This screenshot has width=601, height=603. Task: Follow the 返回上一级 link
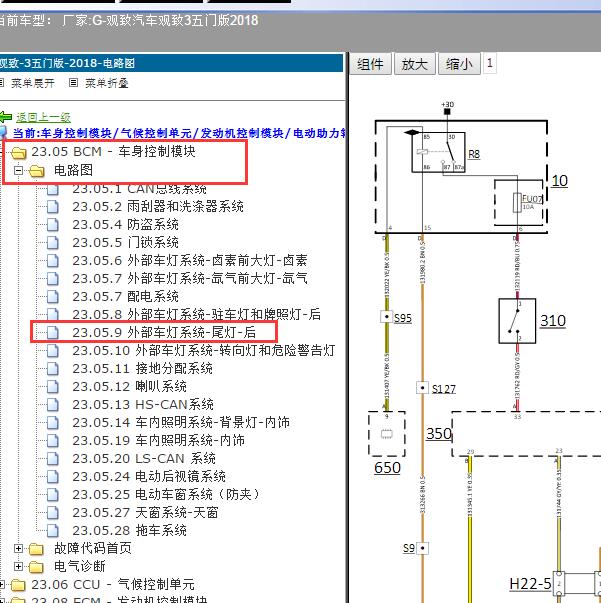[43, 117]
